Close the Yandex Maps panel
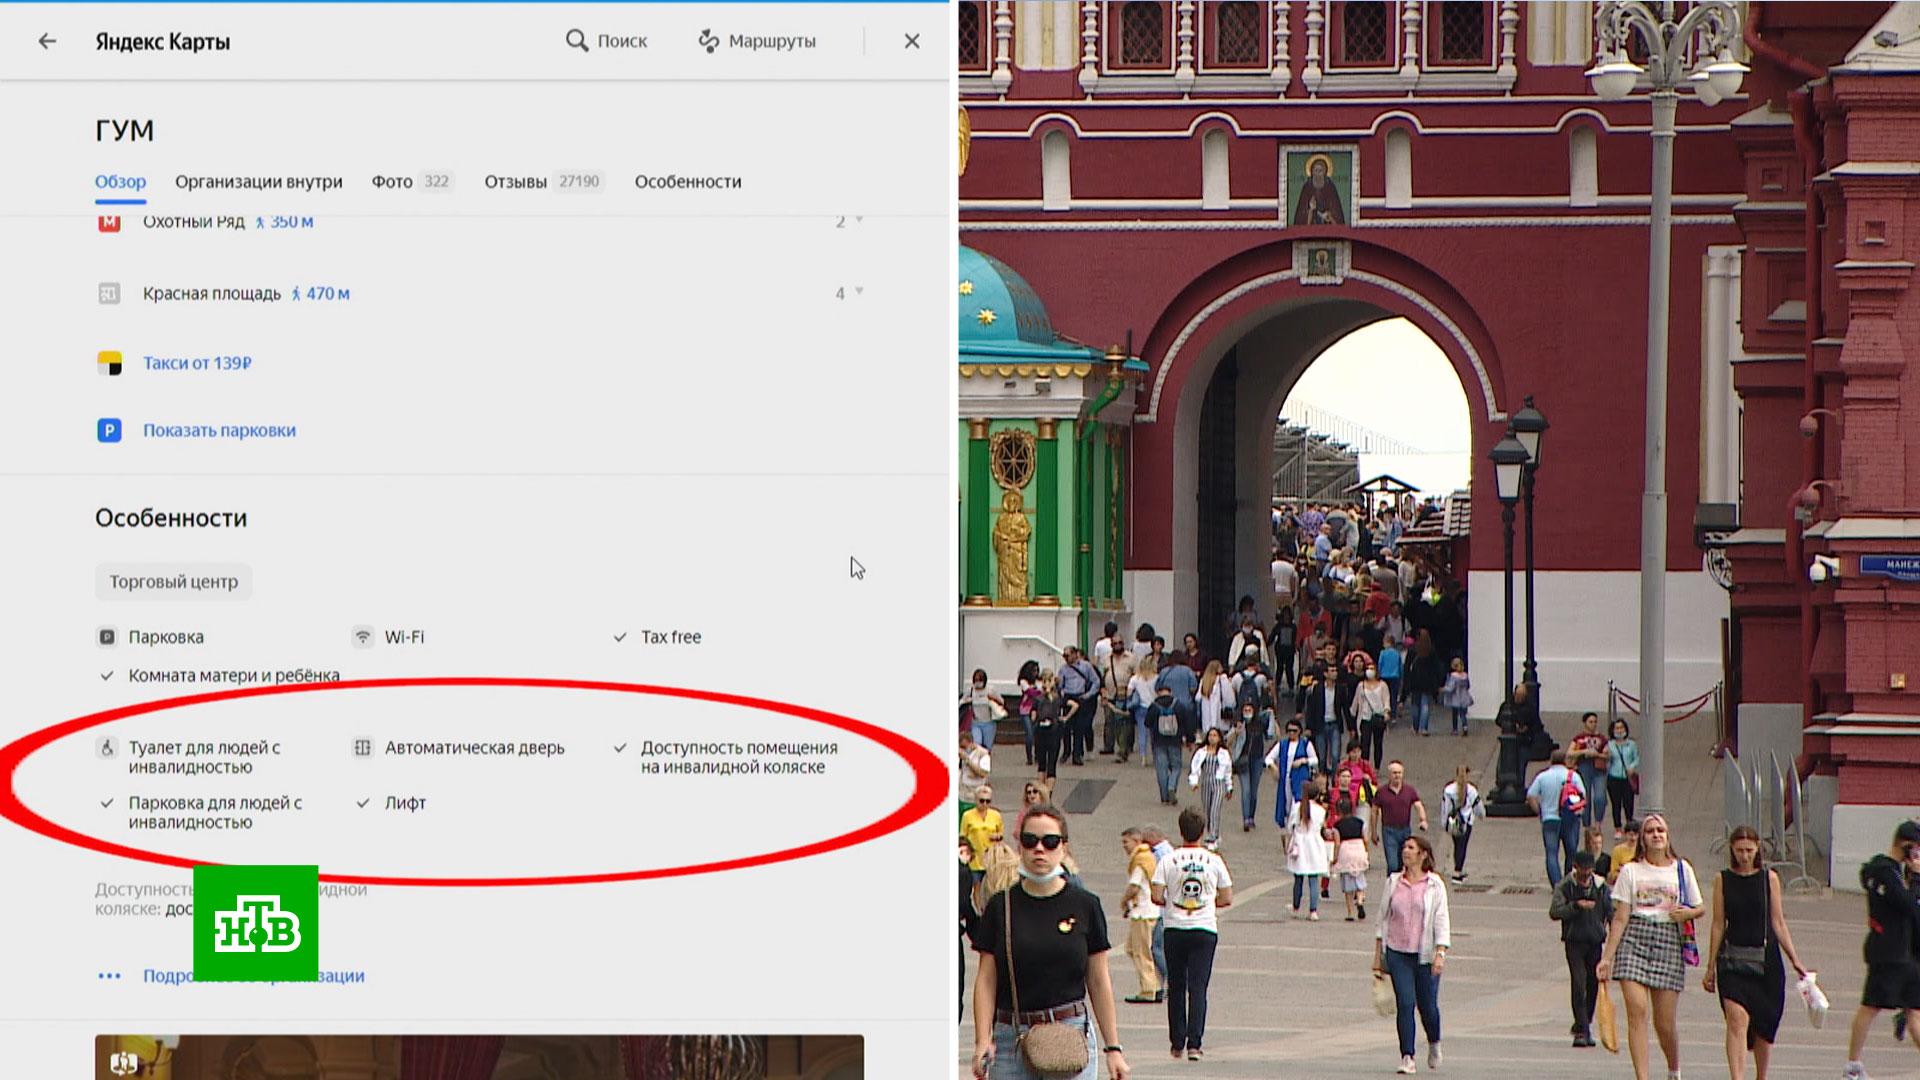Viewport: 1920px width, 1080px height. pos(912,41)
